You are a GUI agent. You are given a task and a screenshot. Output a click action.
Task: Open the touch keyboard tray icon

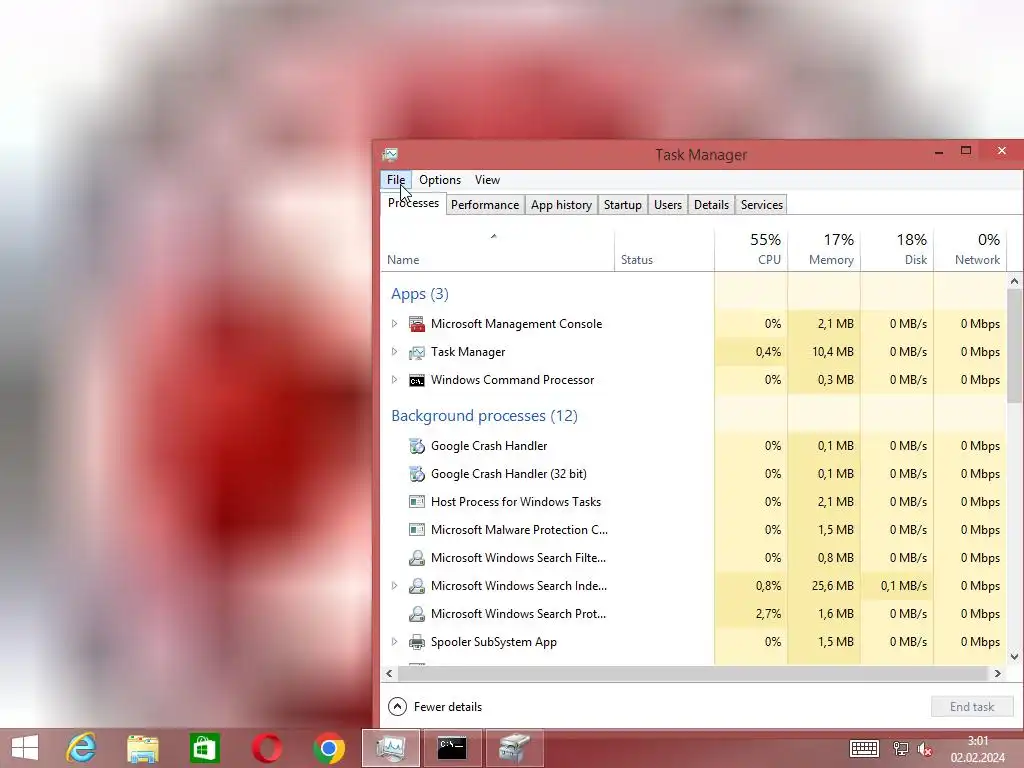pos(864,748)
